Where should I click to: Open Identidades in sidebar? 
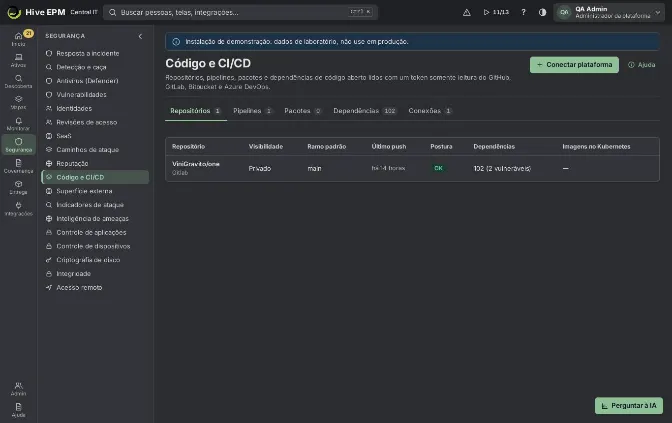click(95, 108)
